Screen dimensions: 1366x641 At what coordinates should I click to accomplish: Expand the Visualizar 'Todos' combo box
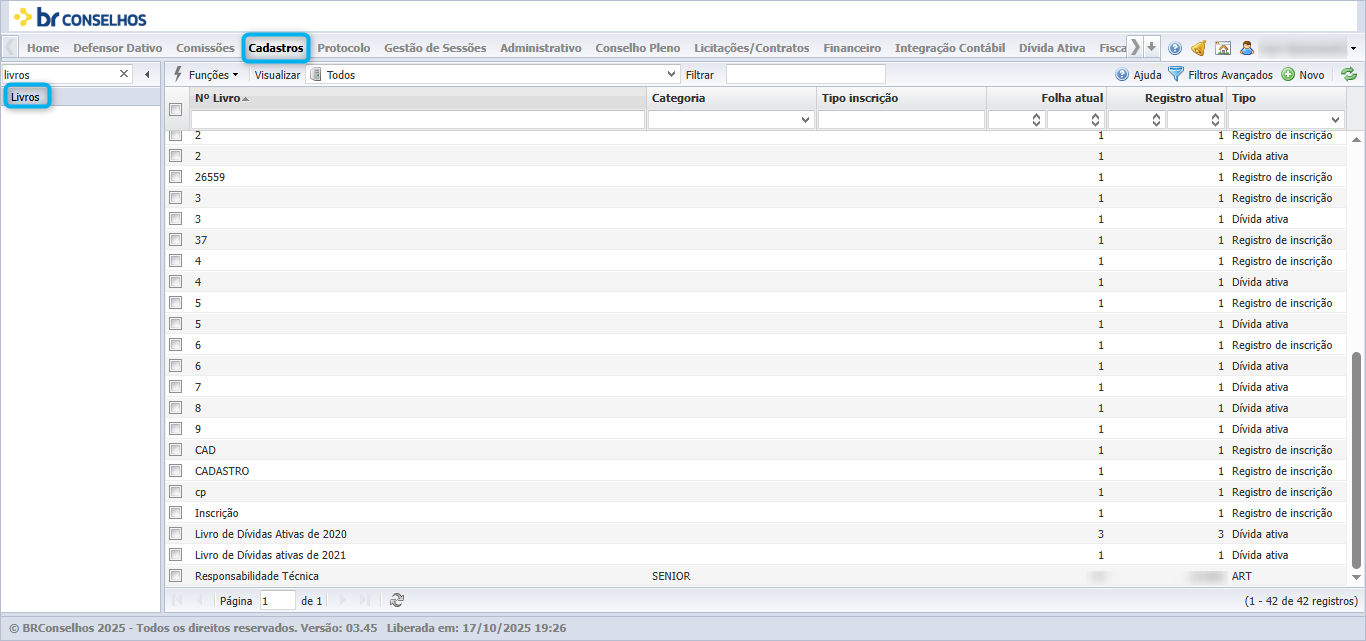(x=673, y=74)
